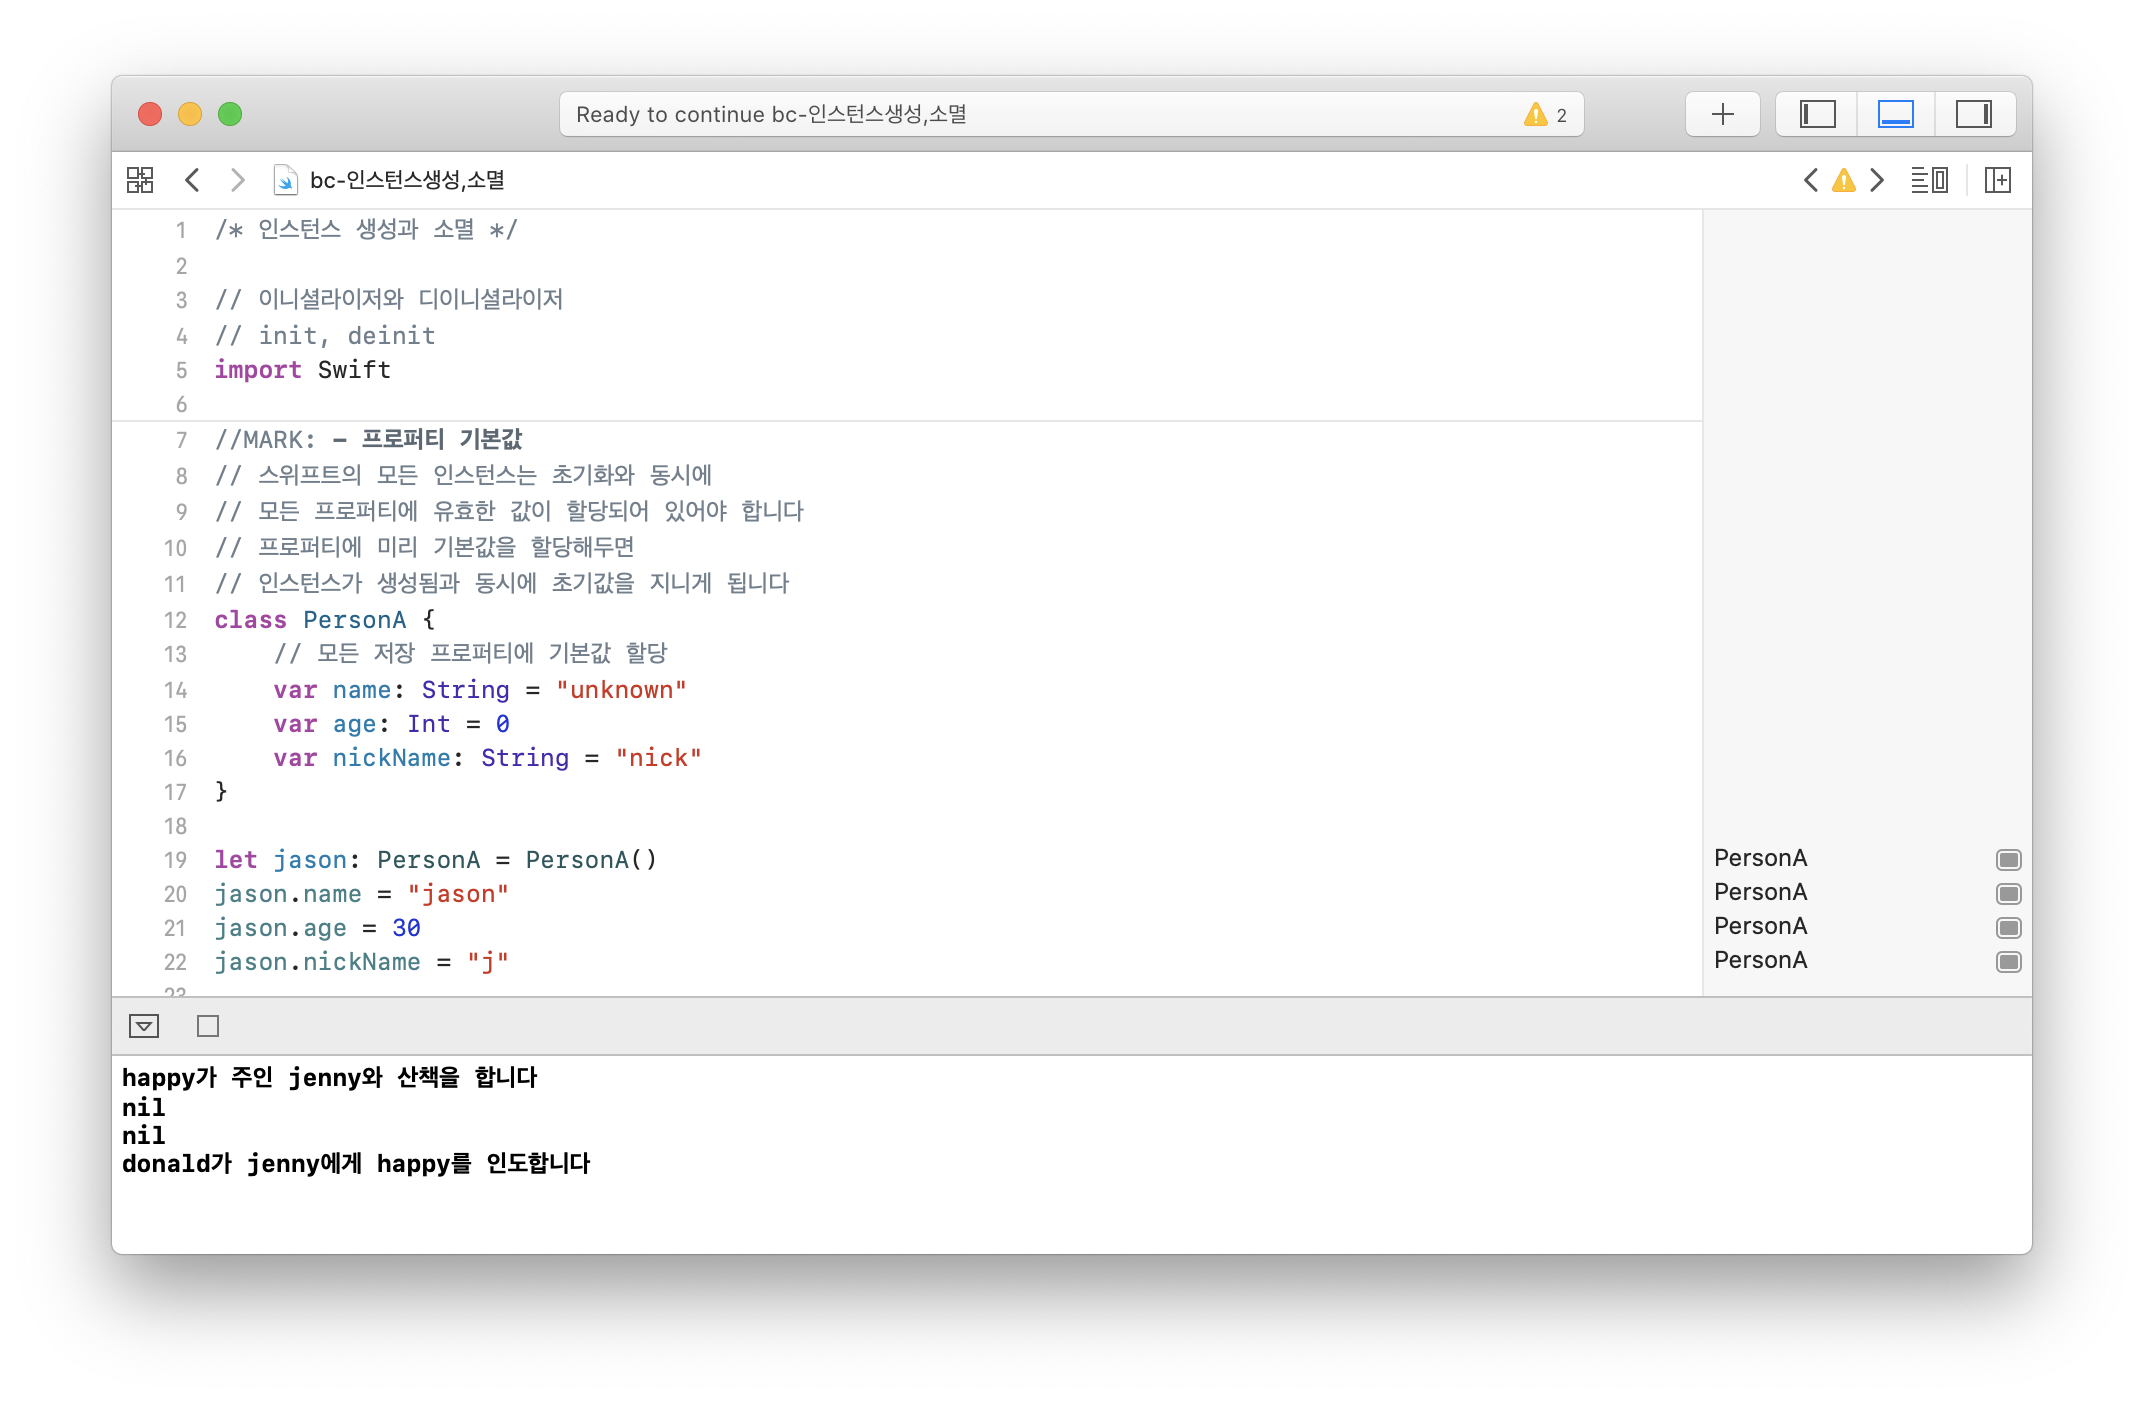Image resolution: width=2144 pixels, height=1402 pixels.
Task: Toggle the right inspector panel
Action: 1973,114
